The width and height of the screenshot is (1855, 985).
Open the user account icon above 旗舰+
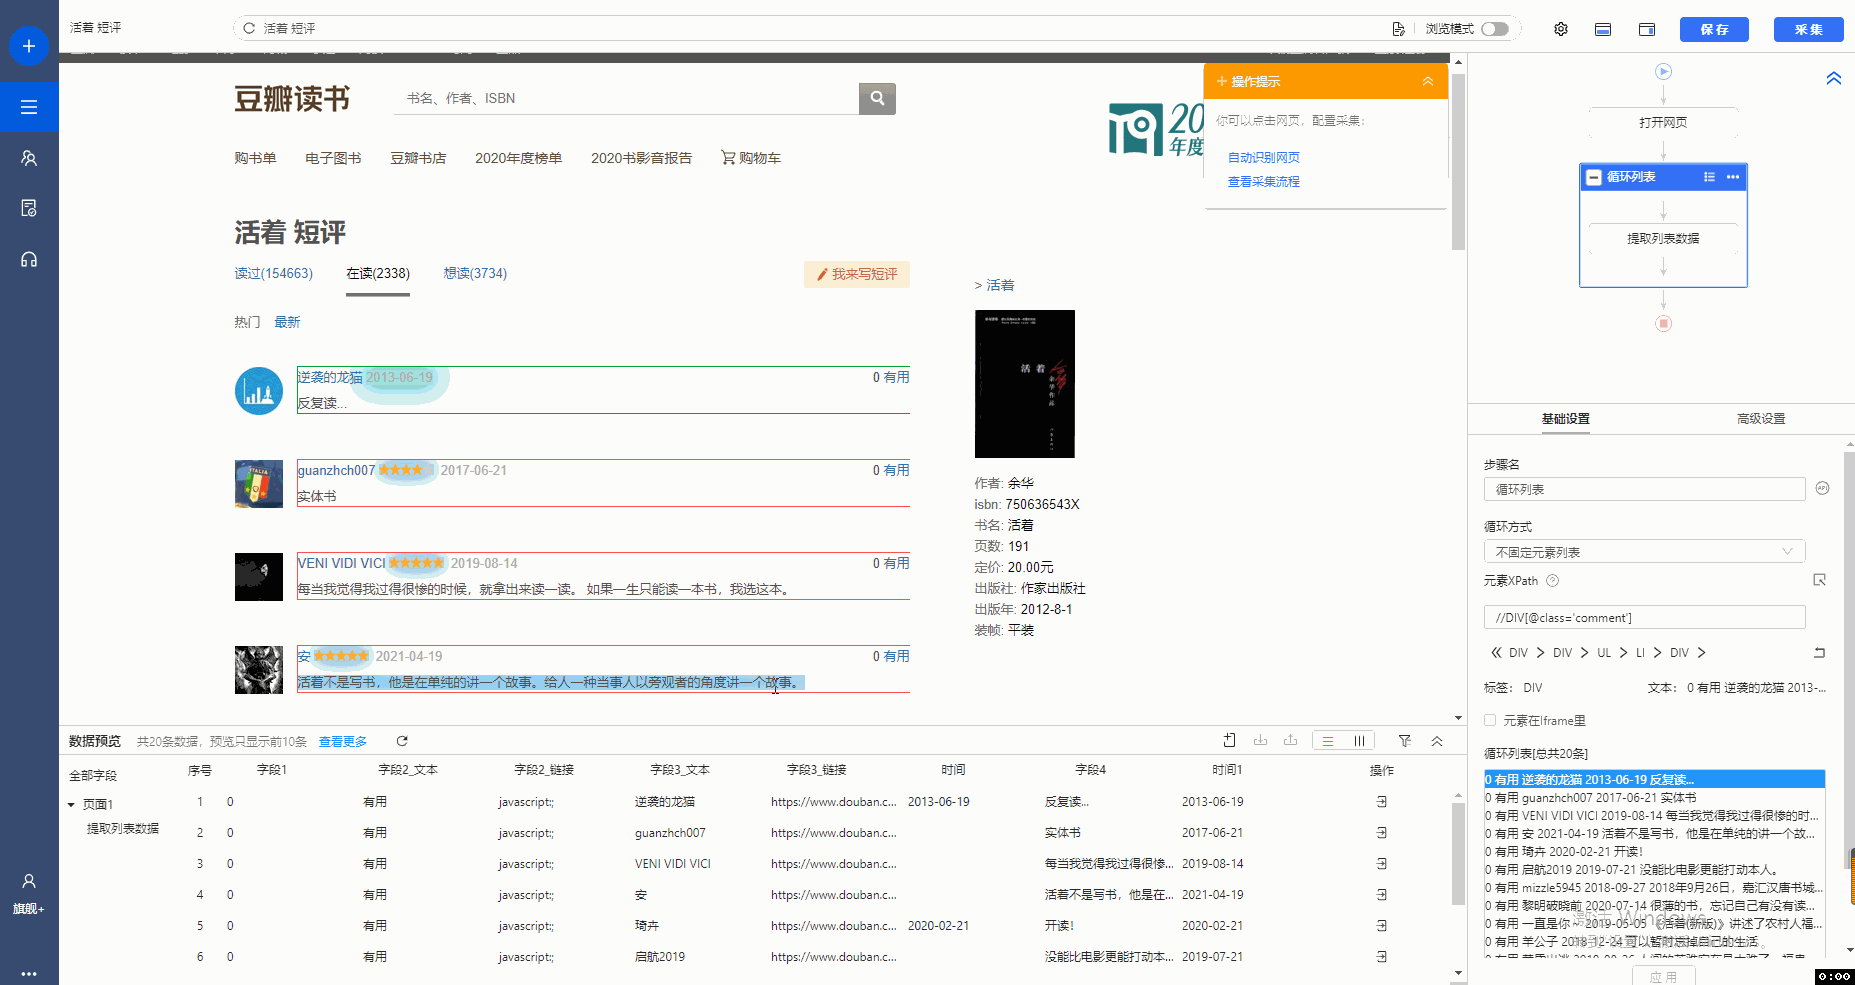click(x=29, y=881)
